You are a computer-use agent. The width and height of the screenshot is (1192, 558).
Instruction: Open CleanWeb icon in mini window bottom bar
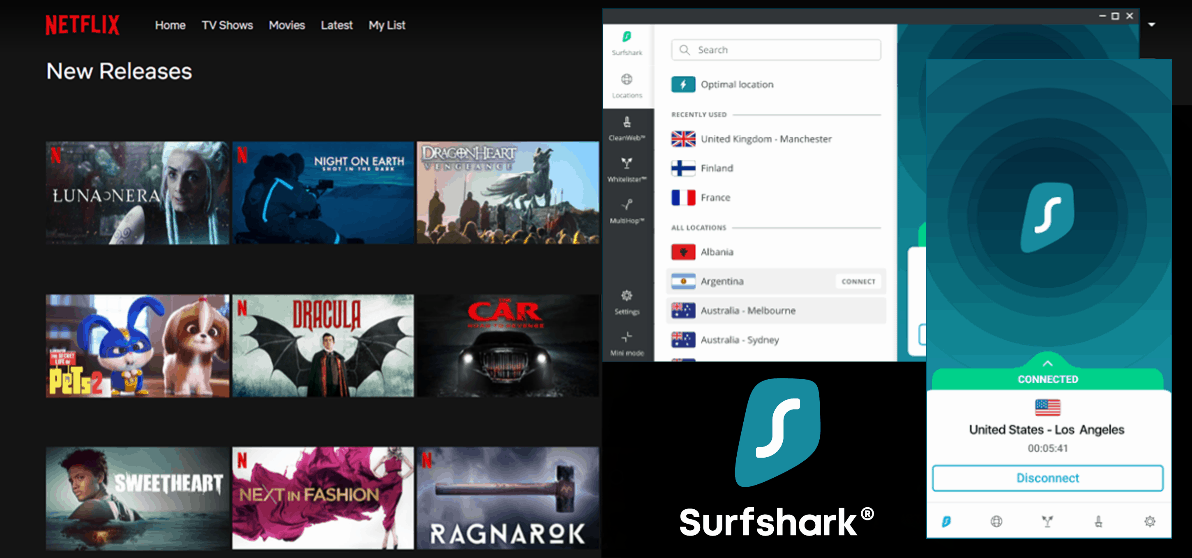(x=1098, y=522)
